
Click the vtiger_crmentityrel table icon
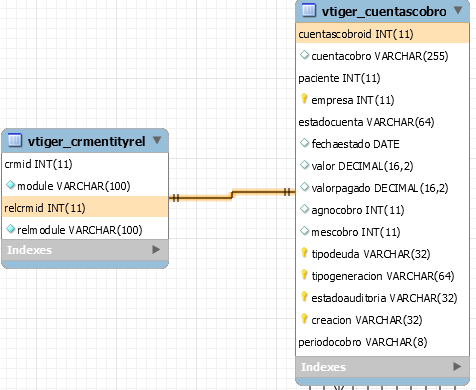click(15, 140)
